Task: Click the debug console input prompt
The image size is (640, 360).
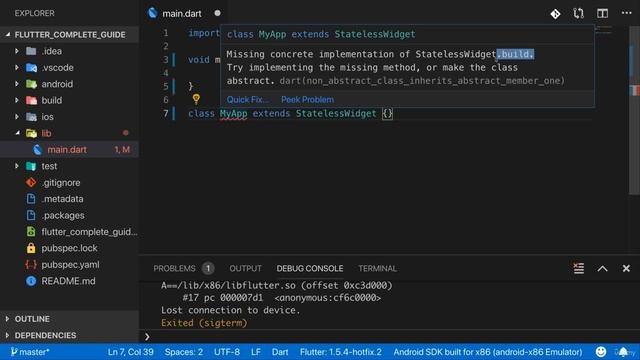Action: [388, 336]
